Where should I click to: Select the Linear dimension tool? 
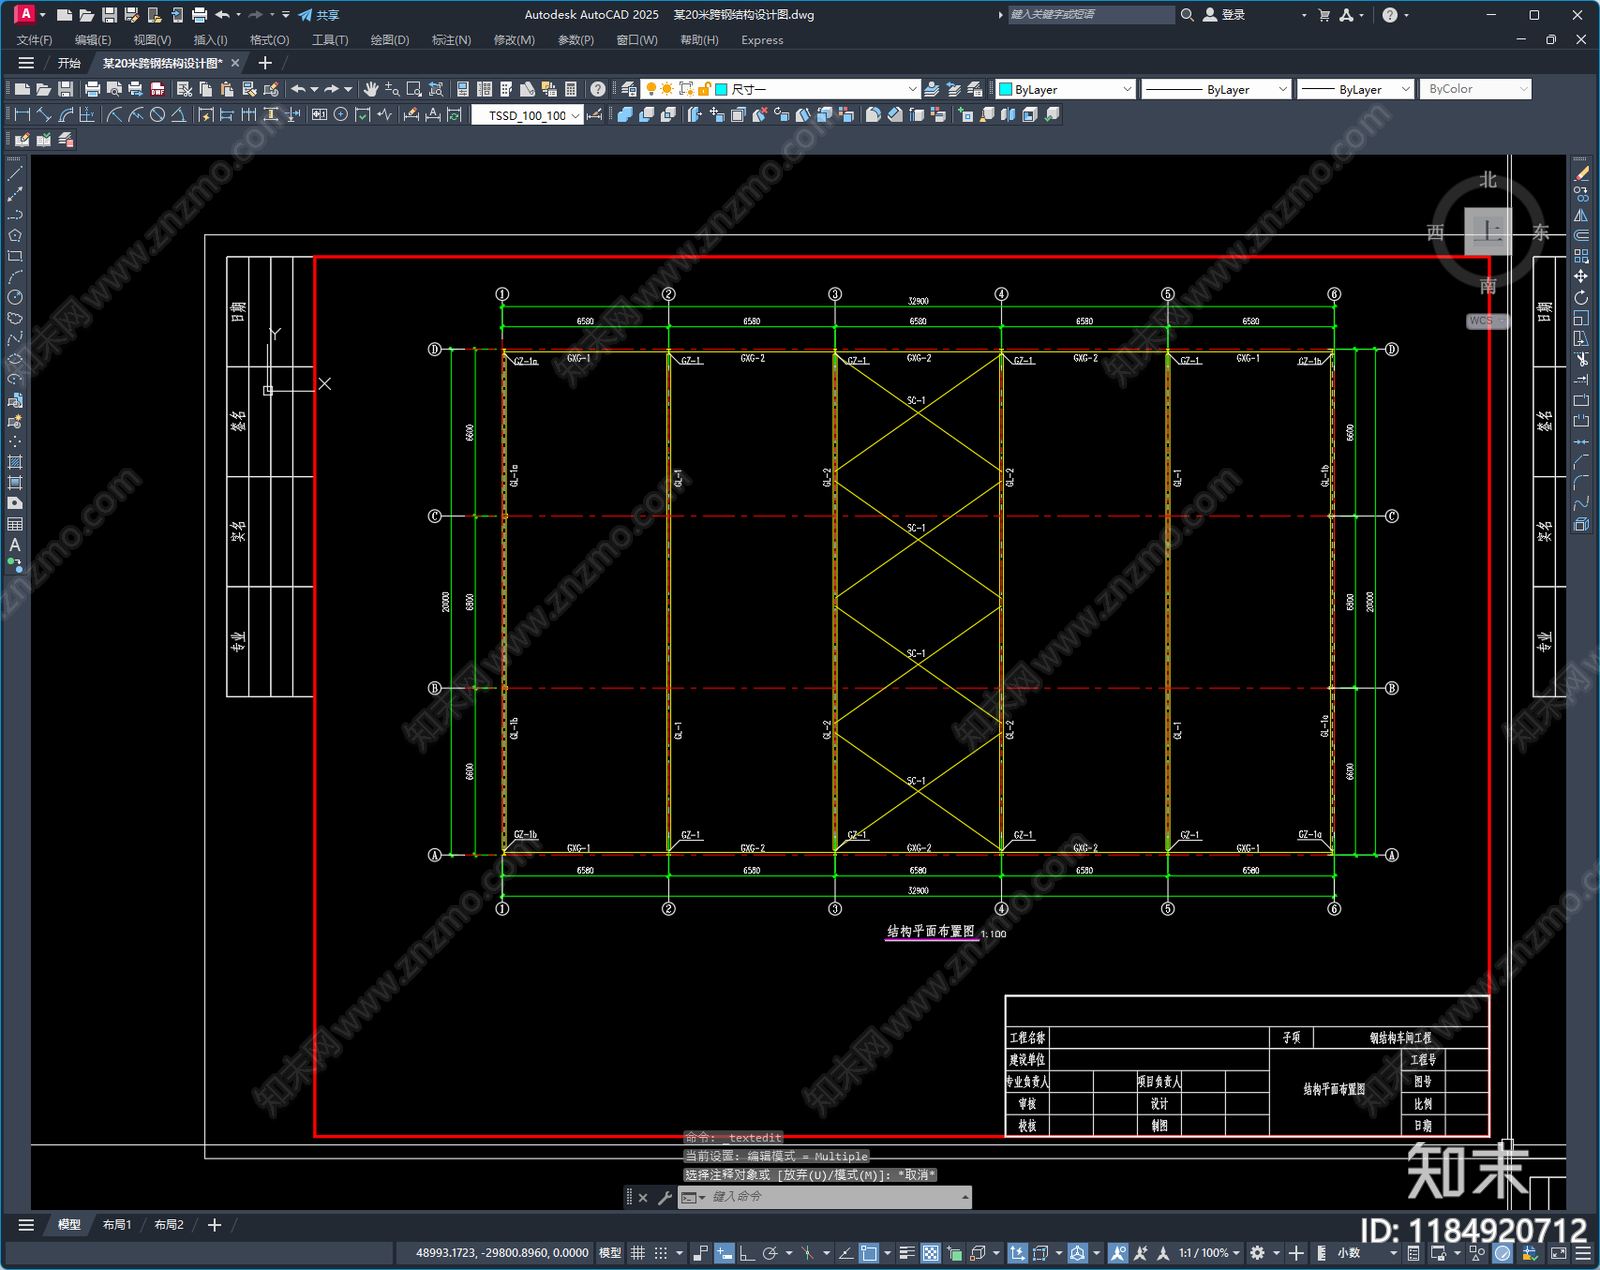click(22, 115)
